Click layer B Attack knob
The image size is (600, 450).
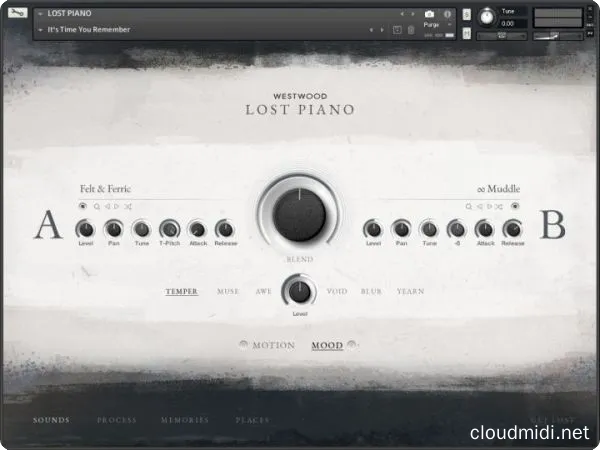pos(485,230)
